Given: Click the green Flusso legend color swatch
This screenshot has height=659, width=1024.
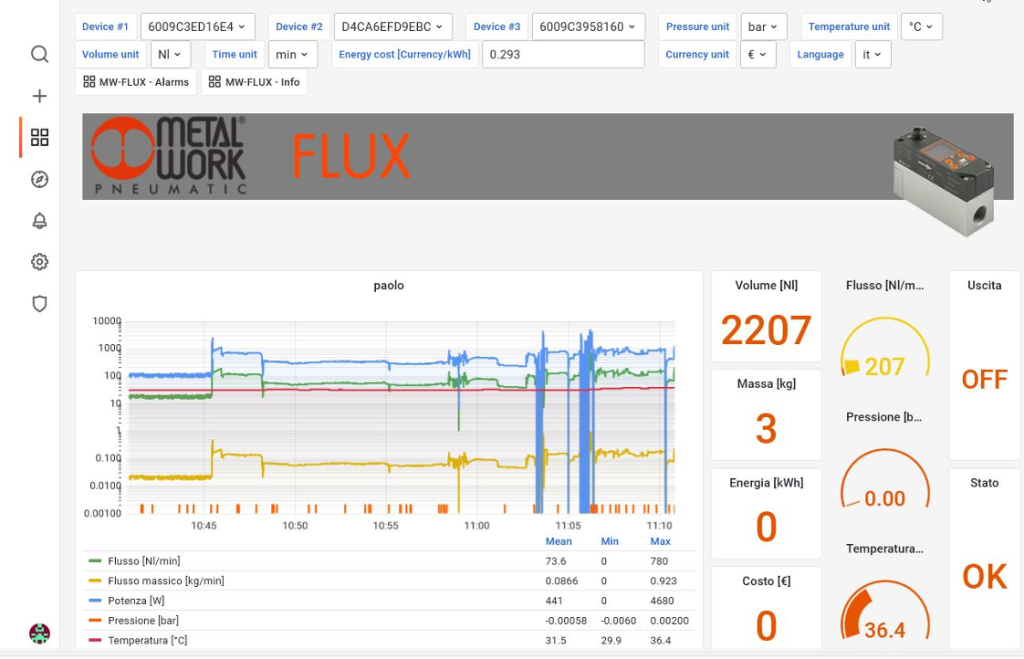Looking at the screenshot, I should 95,561.
